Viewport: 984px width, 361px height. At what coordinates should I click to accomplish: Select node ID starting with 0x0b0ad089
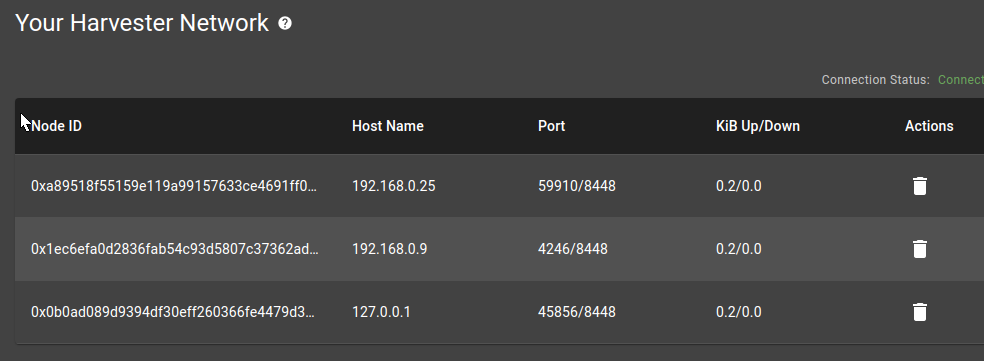[173, 312]
